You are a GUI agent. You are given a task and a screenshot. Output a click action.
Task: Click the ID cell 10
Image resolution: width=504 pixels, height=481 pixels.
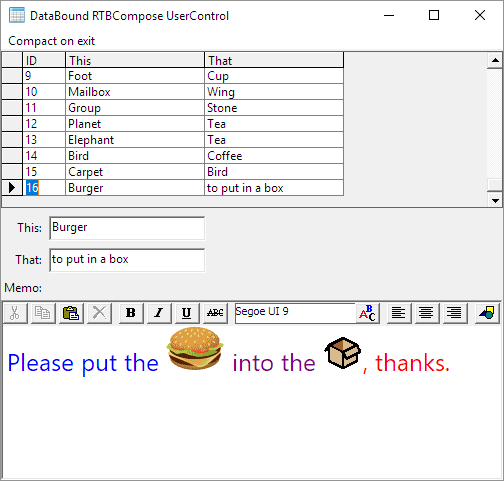(x=44, y=92)
